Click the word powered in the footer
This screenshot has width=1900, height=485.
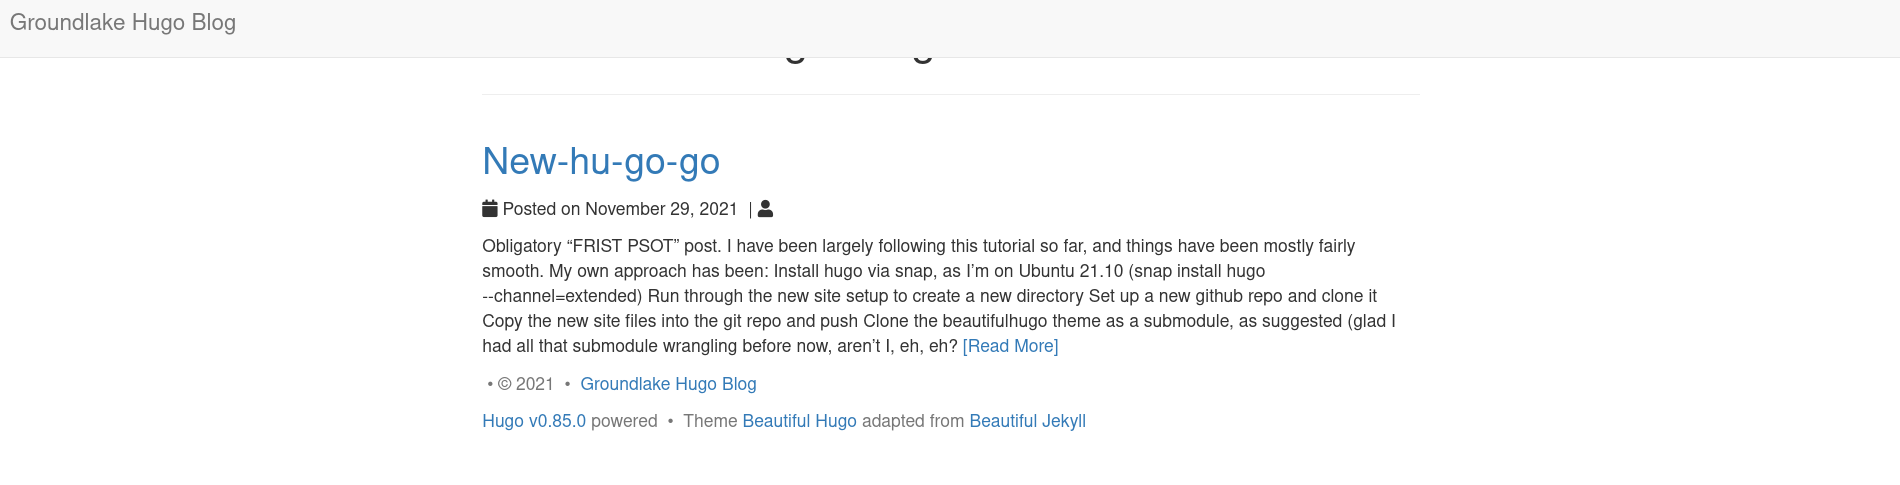pos(624,421)
